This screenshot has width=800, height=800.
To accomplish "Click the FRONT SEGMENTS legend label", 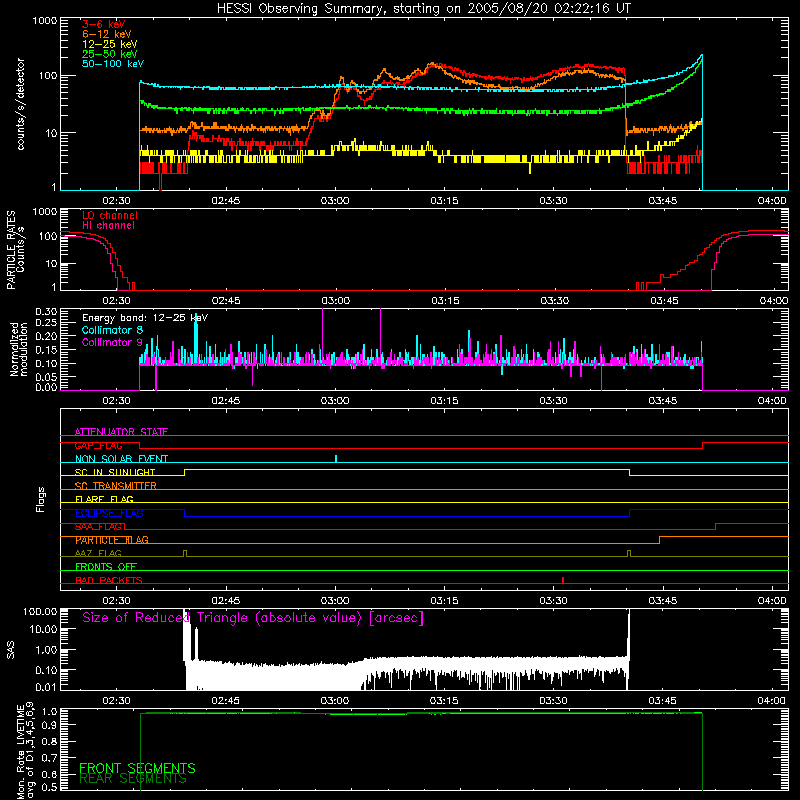I will tap(137, 768).
